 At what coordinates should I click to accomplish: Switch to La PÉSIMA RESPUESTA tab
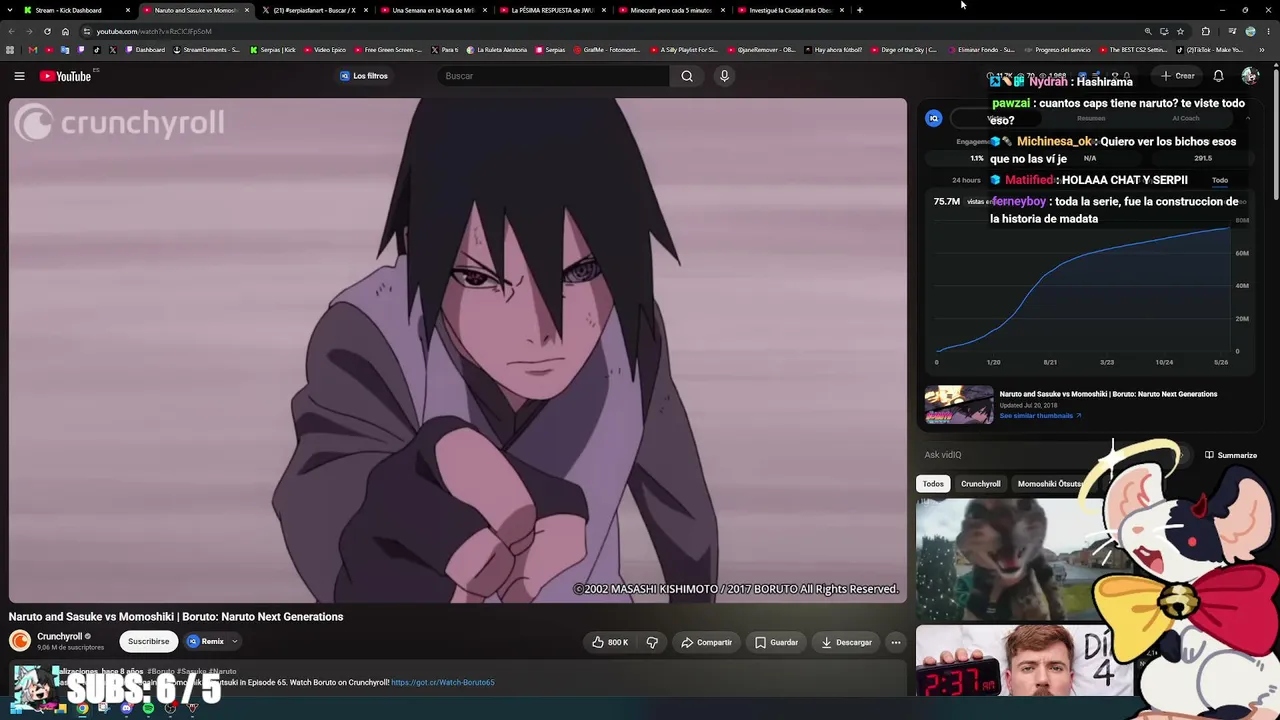click(x=551, y=10)
